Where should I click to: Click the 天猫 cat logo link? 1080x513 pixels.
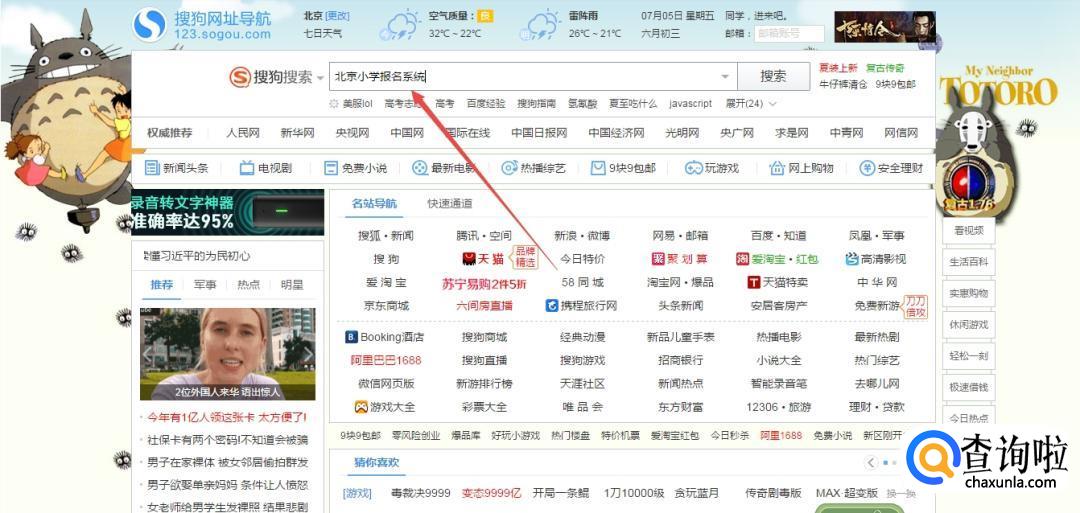coord(468,259)
